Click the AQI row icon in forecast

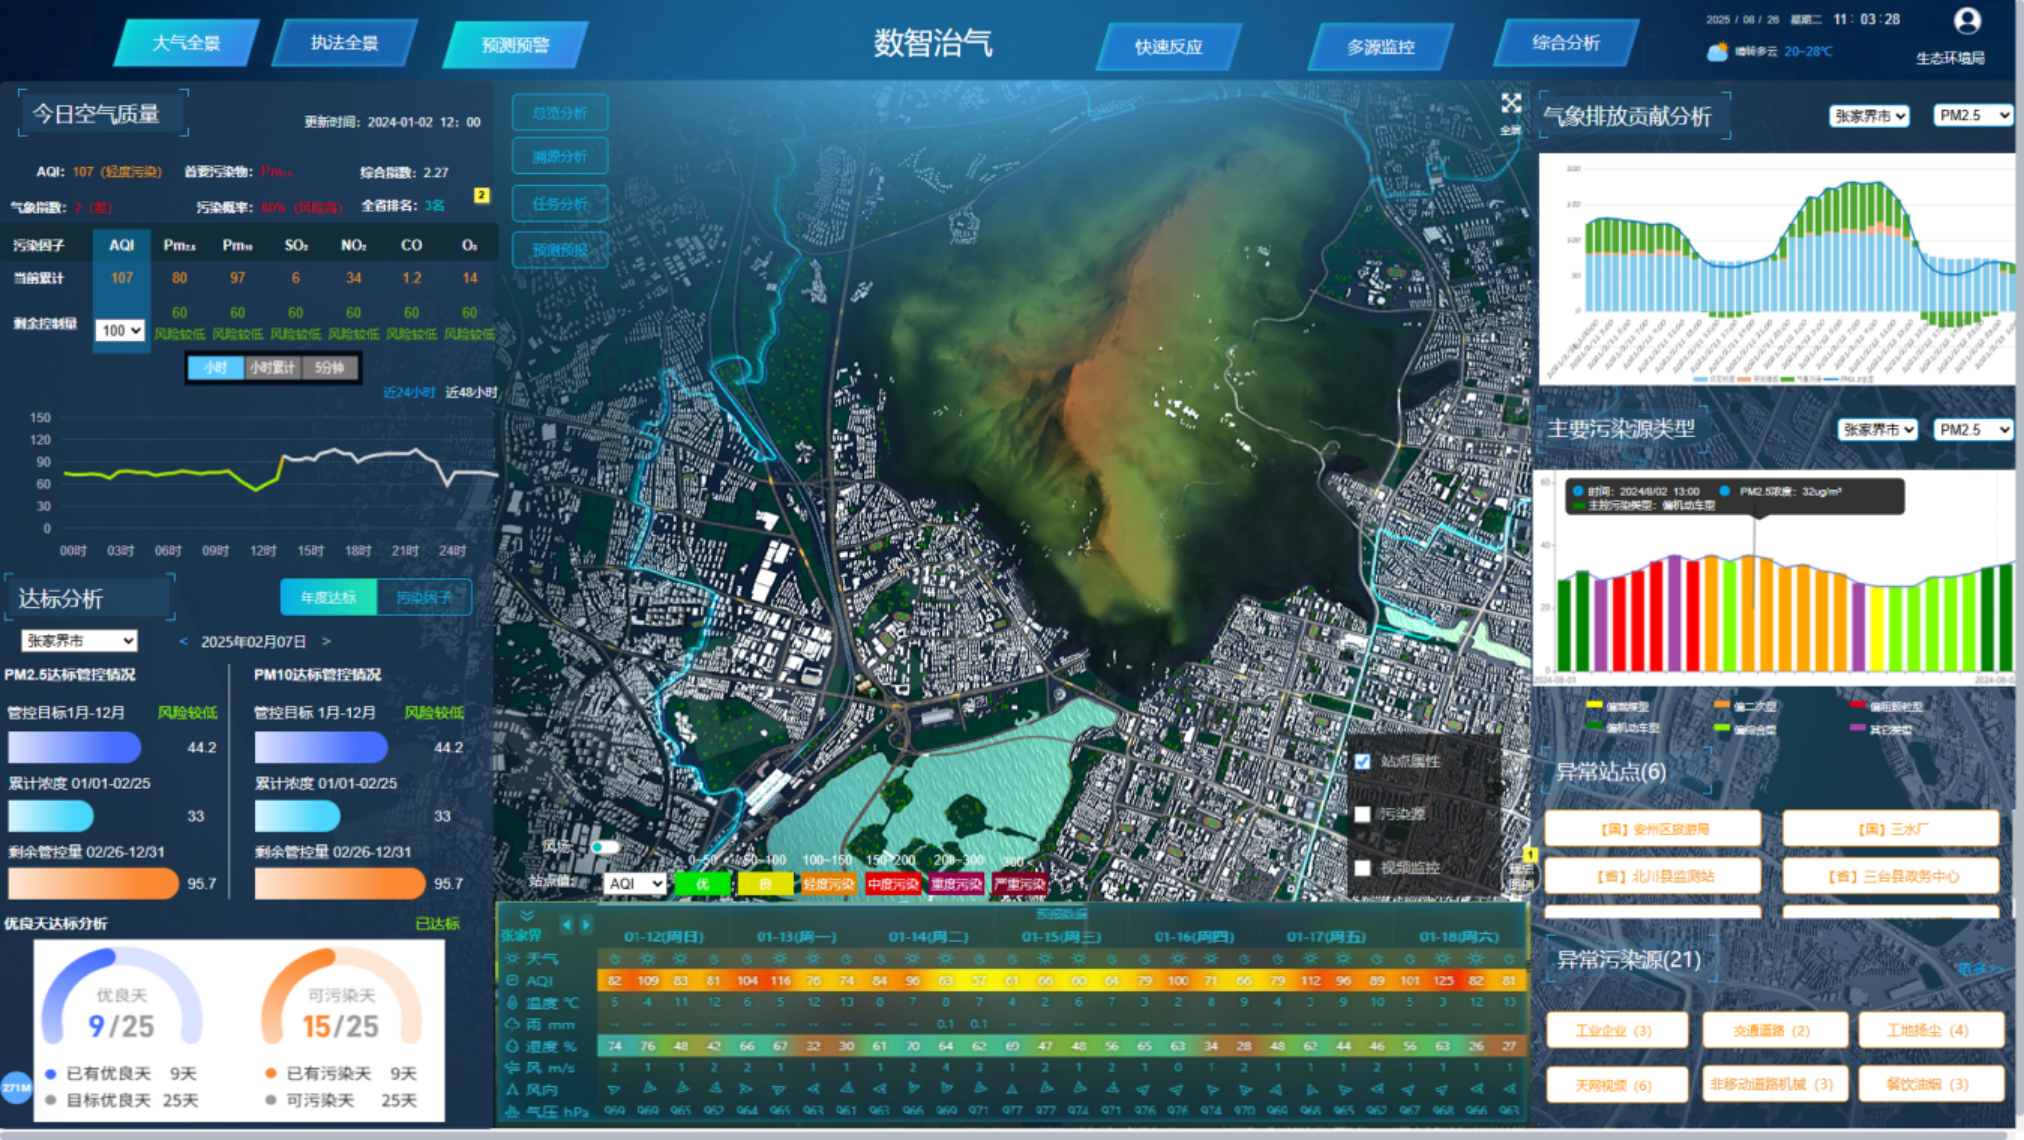[x=512, y=980]
